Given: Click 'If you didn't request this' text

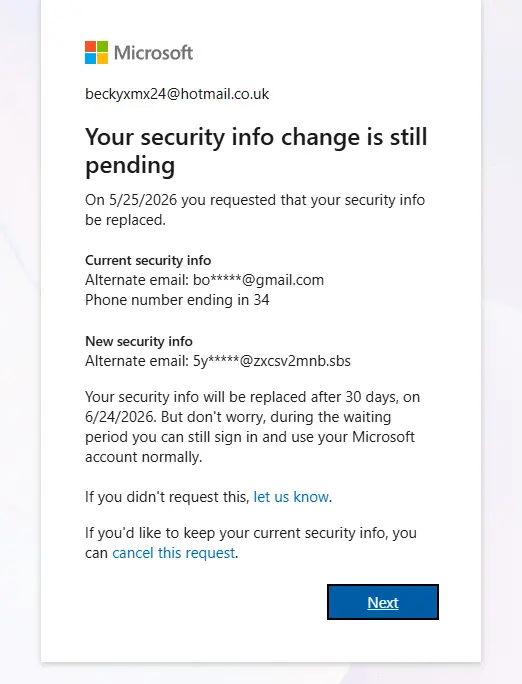Looking at the screenshot, I should click(x=167, y=497).
